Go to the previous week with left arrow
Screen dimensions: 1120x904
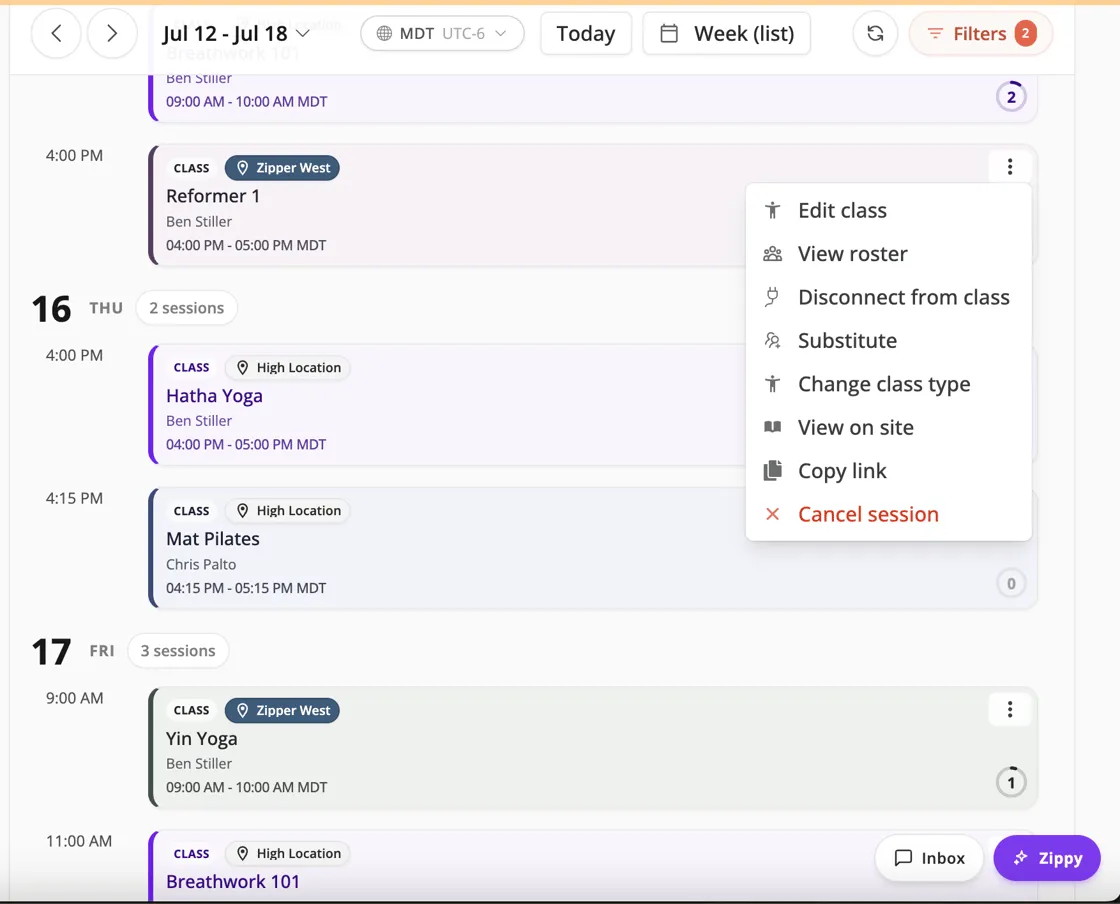pyautogui.click(x=56, y=33)
